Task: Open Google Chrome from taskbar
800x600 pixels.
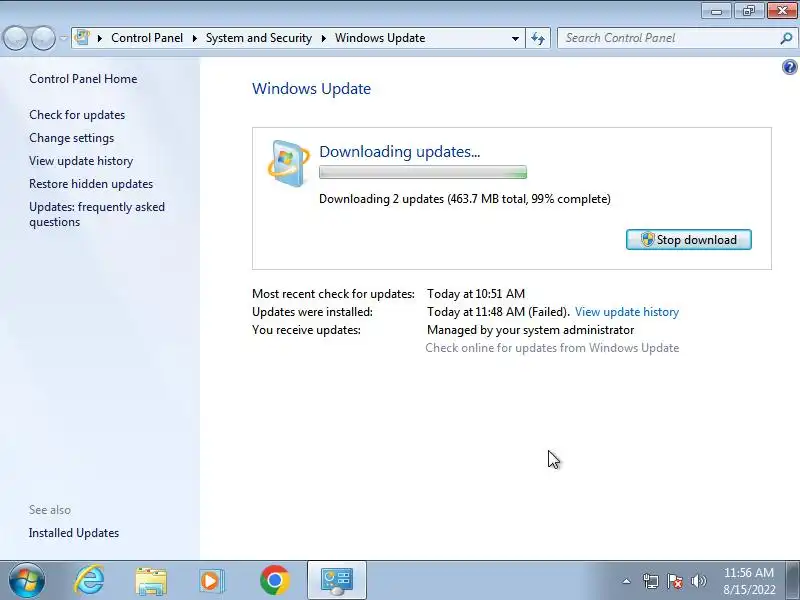Action: click(274, 581)
